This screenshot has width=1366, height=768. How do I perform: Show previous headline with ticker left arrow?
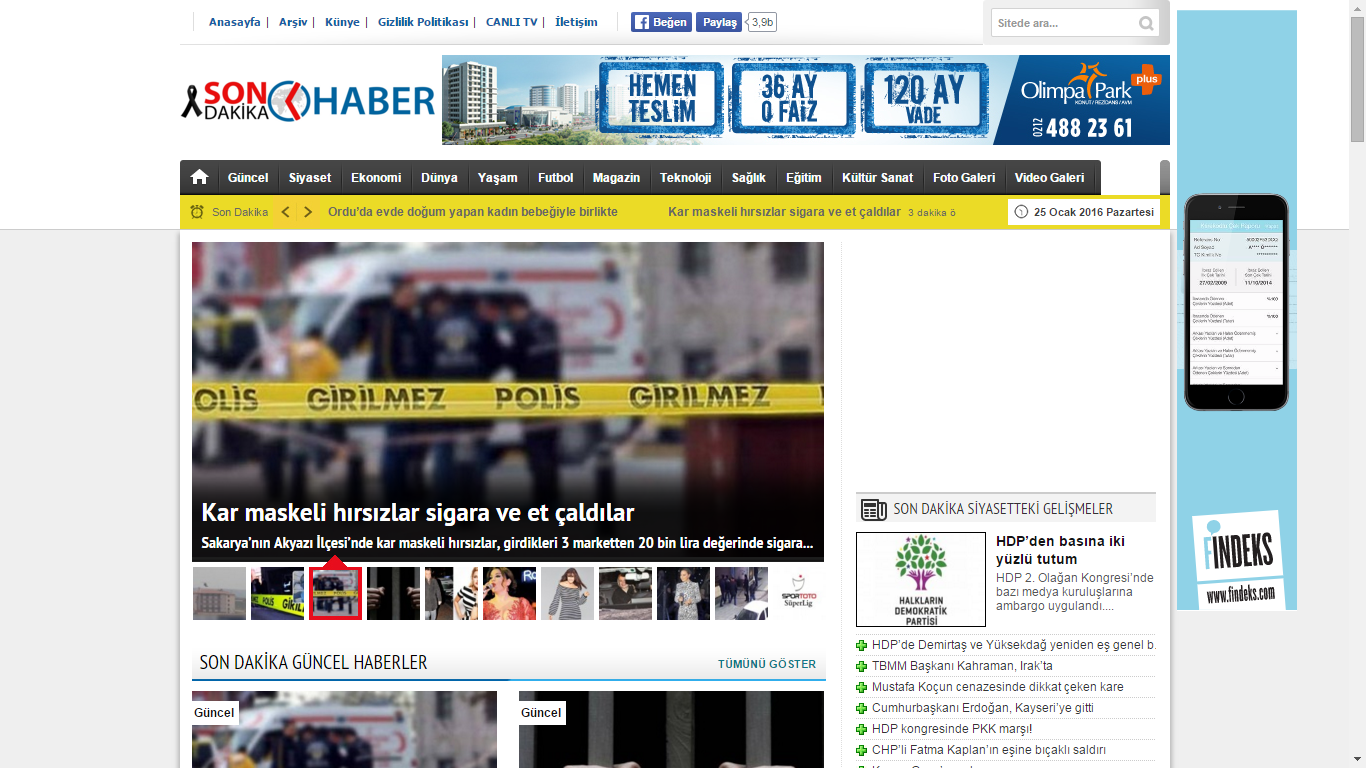coord(285,212)
